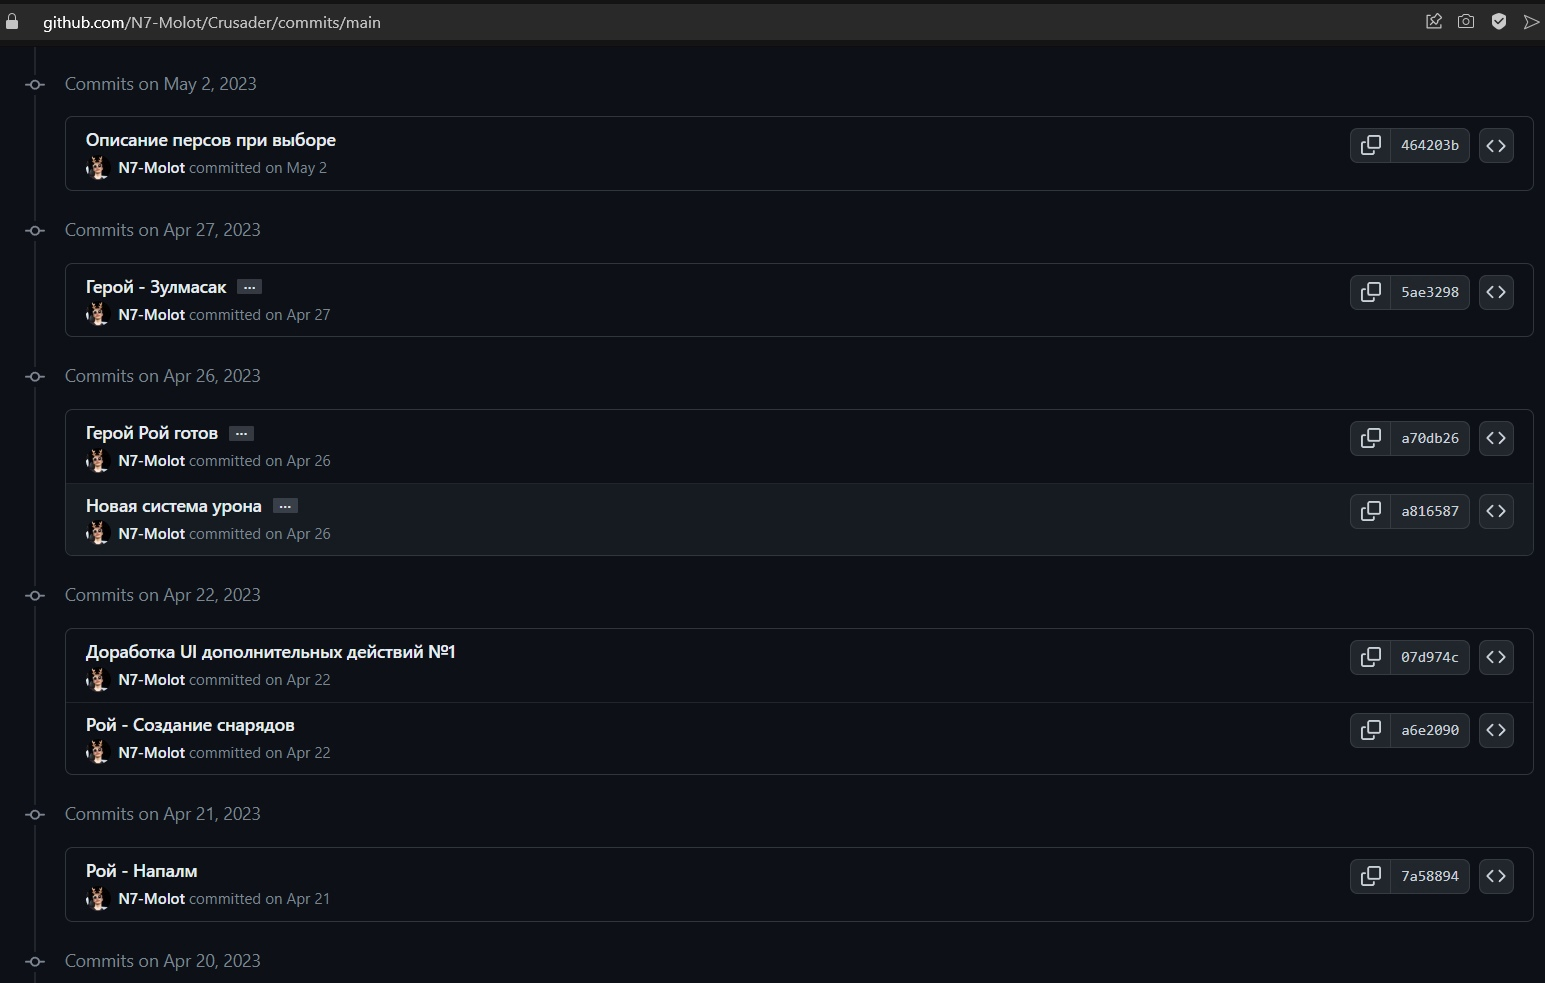Copy full SHA for commit a70db26
The height and width of the screenshot is (983, 1545).
1370,438
